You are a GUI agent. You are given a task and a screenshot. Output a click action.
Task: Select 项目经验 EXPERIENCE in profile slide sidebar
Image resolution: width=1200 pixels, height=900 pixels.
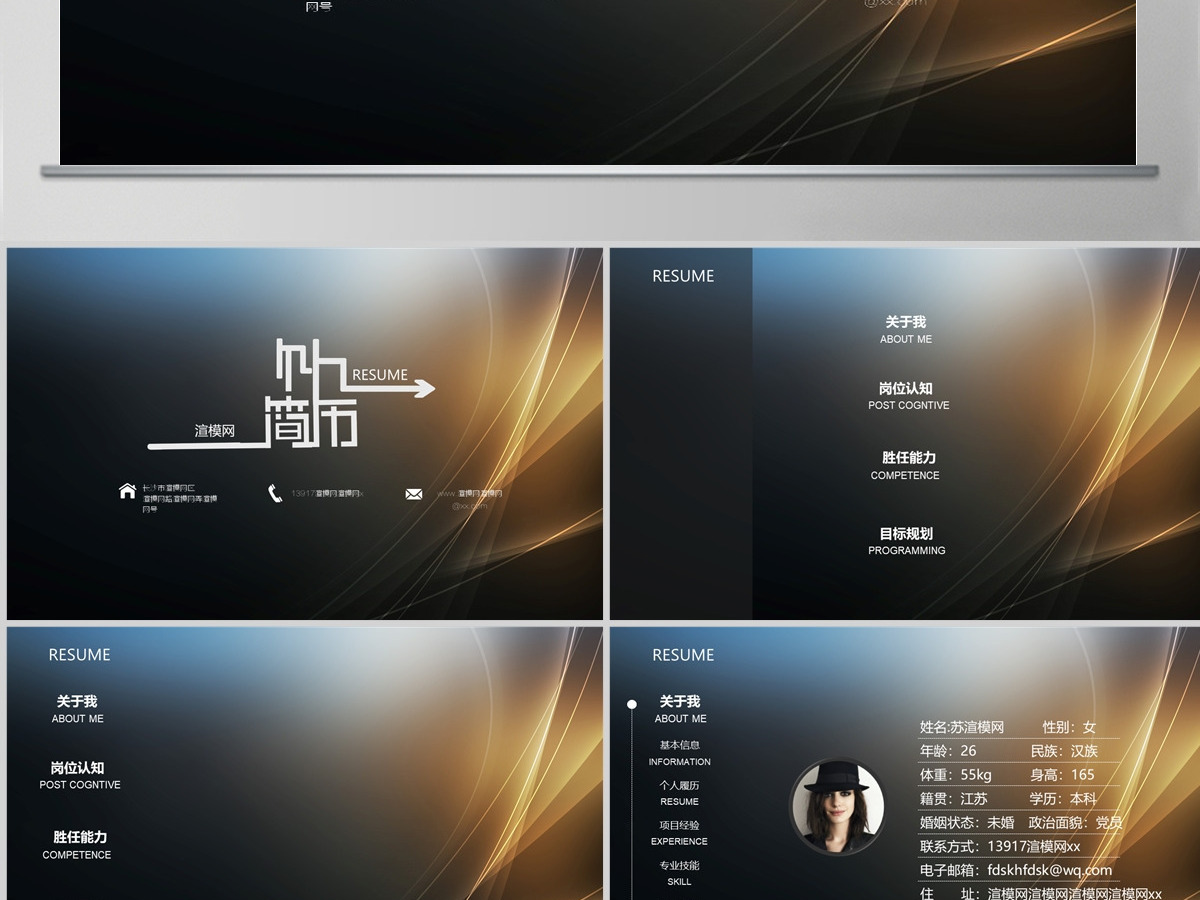click(679, 833)
